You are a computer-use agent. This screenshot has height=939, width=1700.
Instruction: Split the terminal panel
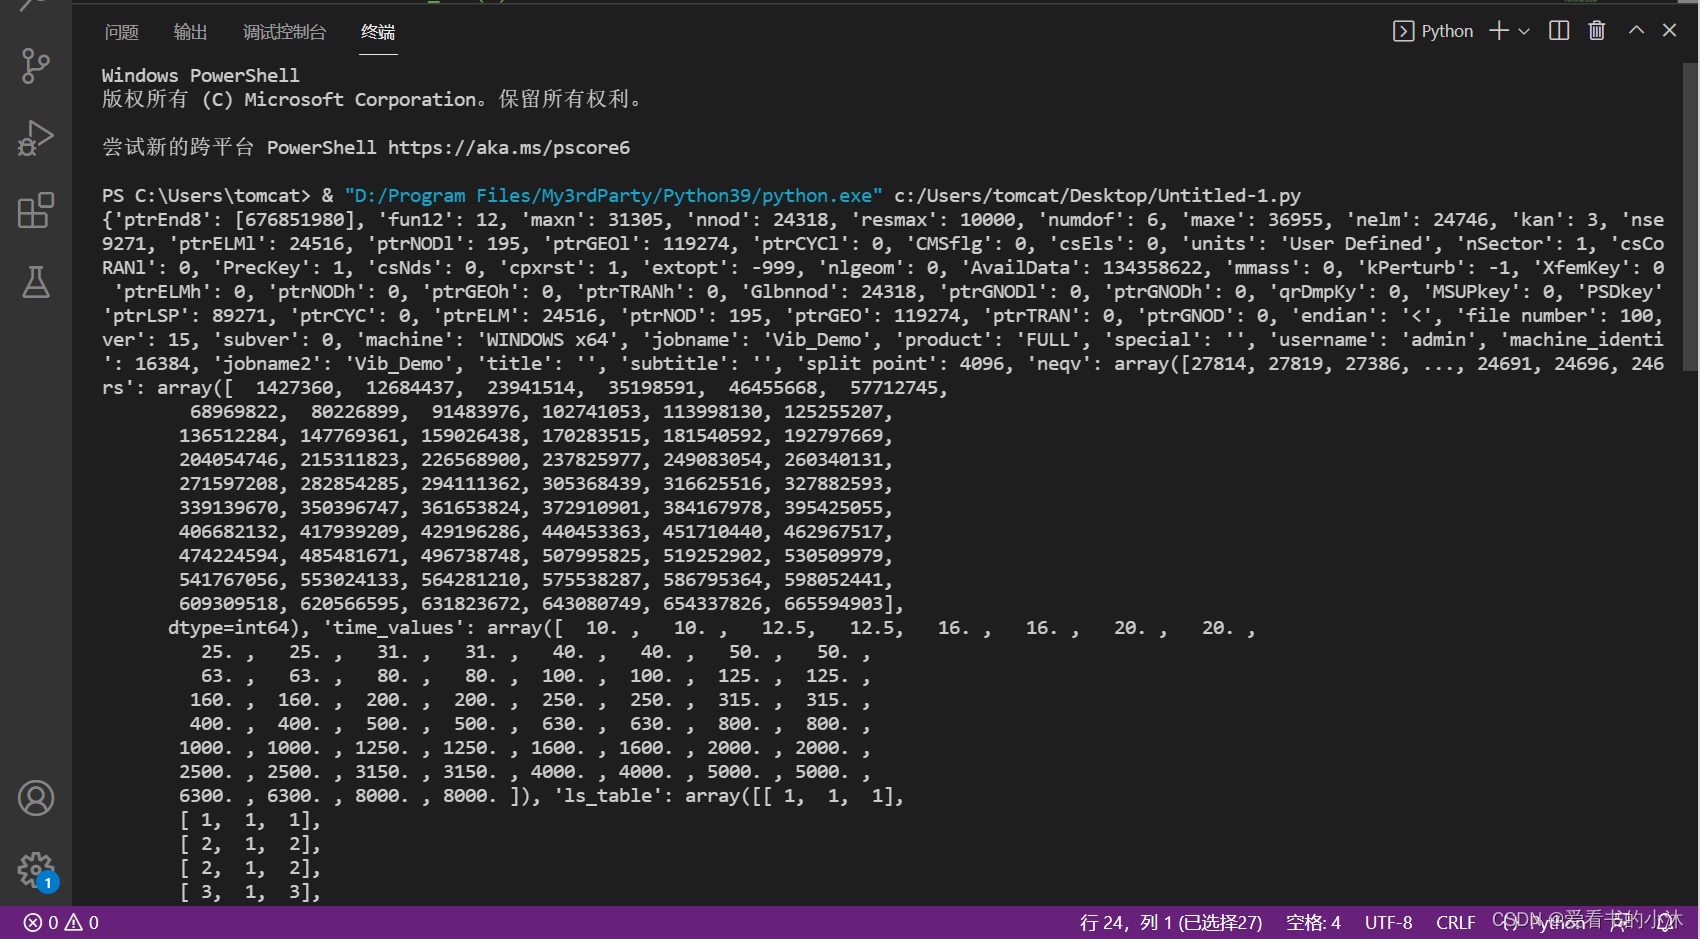(1559, 31)
